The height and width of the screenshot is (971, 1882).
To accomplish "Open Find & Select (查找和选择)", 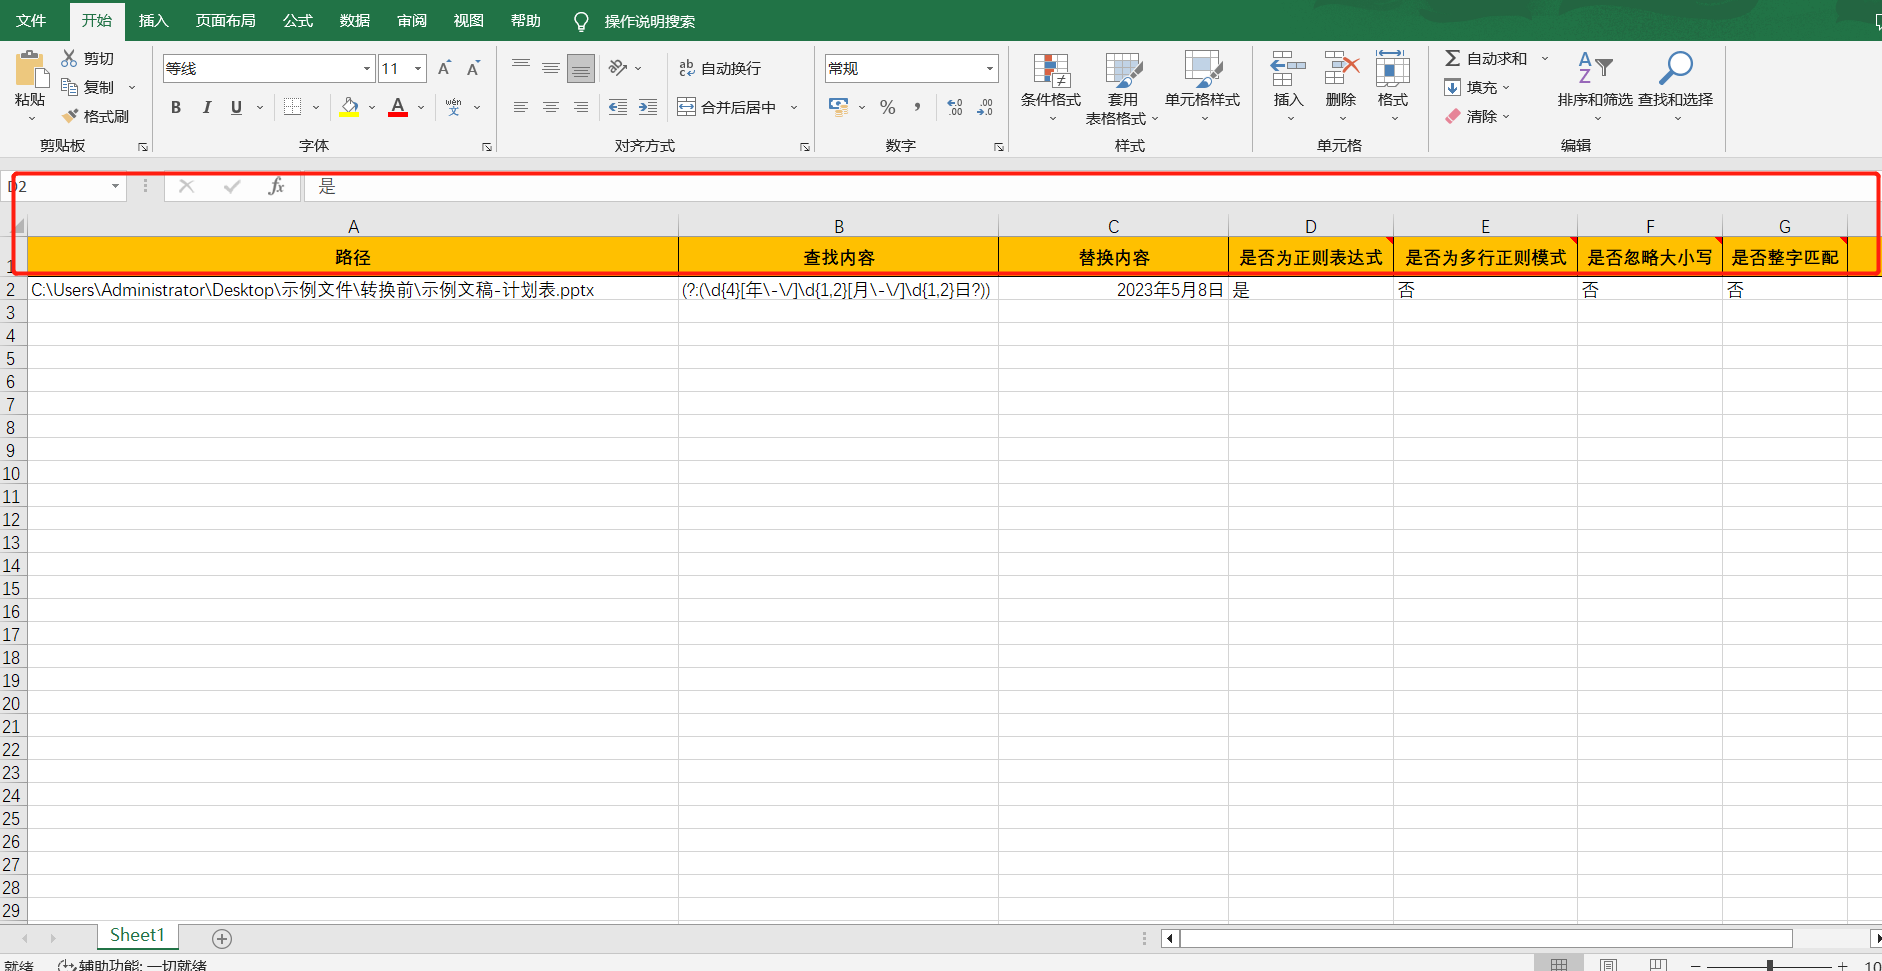I will [x=1676, y=85].
